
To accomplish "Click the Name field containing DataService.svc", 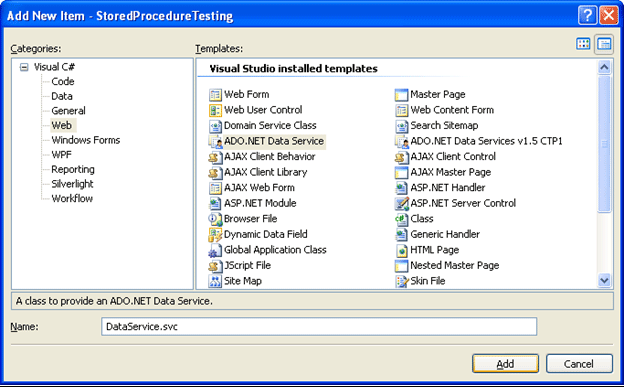I will 319,326.
